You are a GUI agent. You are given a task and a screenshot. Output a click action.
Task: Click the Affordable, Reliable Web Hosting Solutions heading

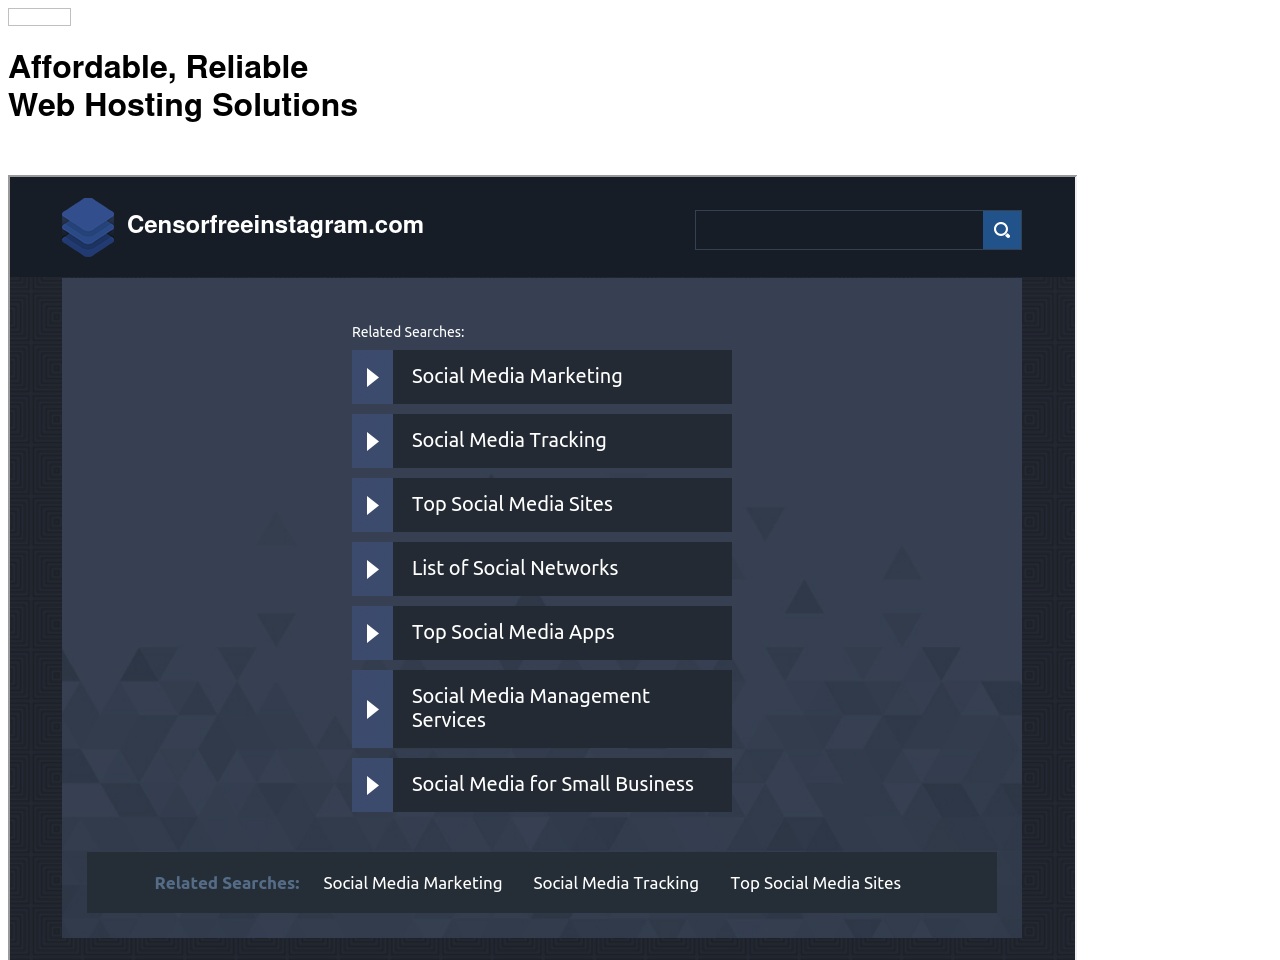[183, 86]
